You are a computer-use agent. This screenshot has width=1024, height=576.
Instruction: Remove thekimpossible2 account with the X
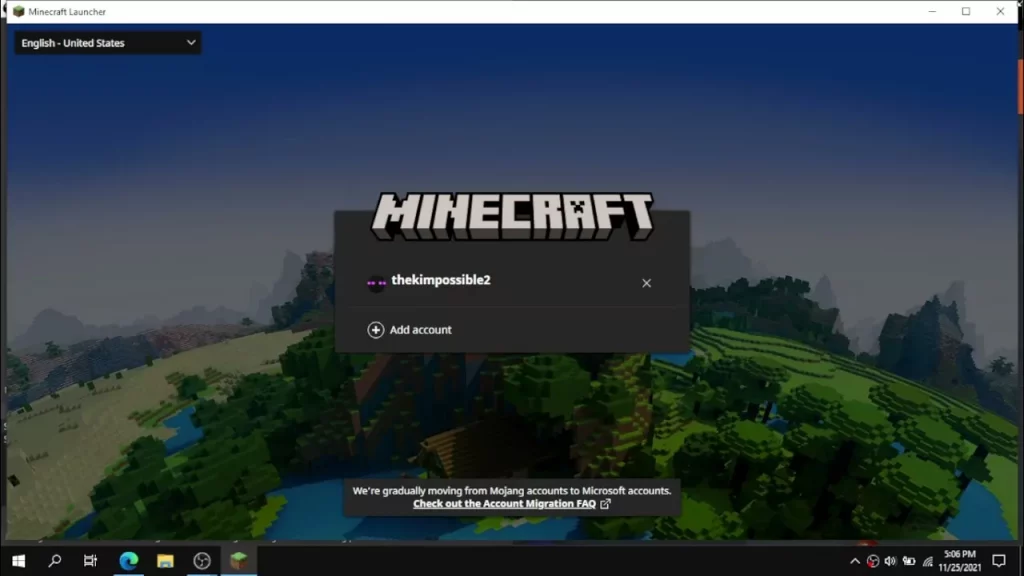(x=646, y=283)
